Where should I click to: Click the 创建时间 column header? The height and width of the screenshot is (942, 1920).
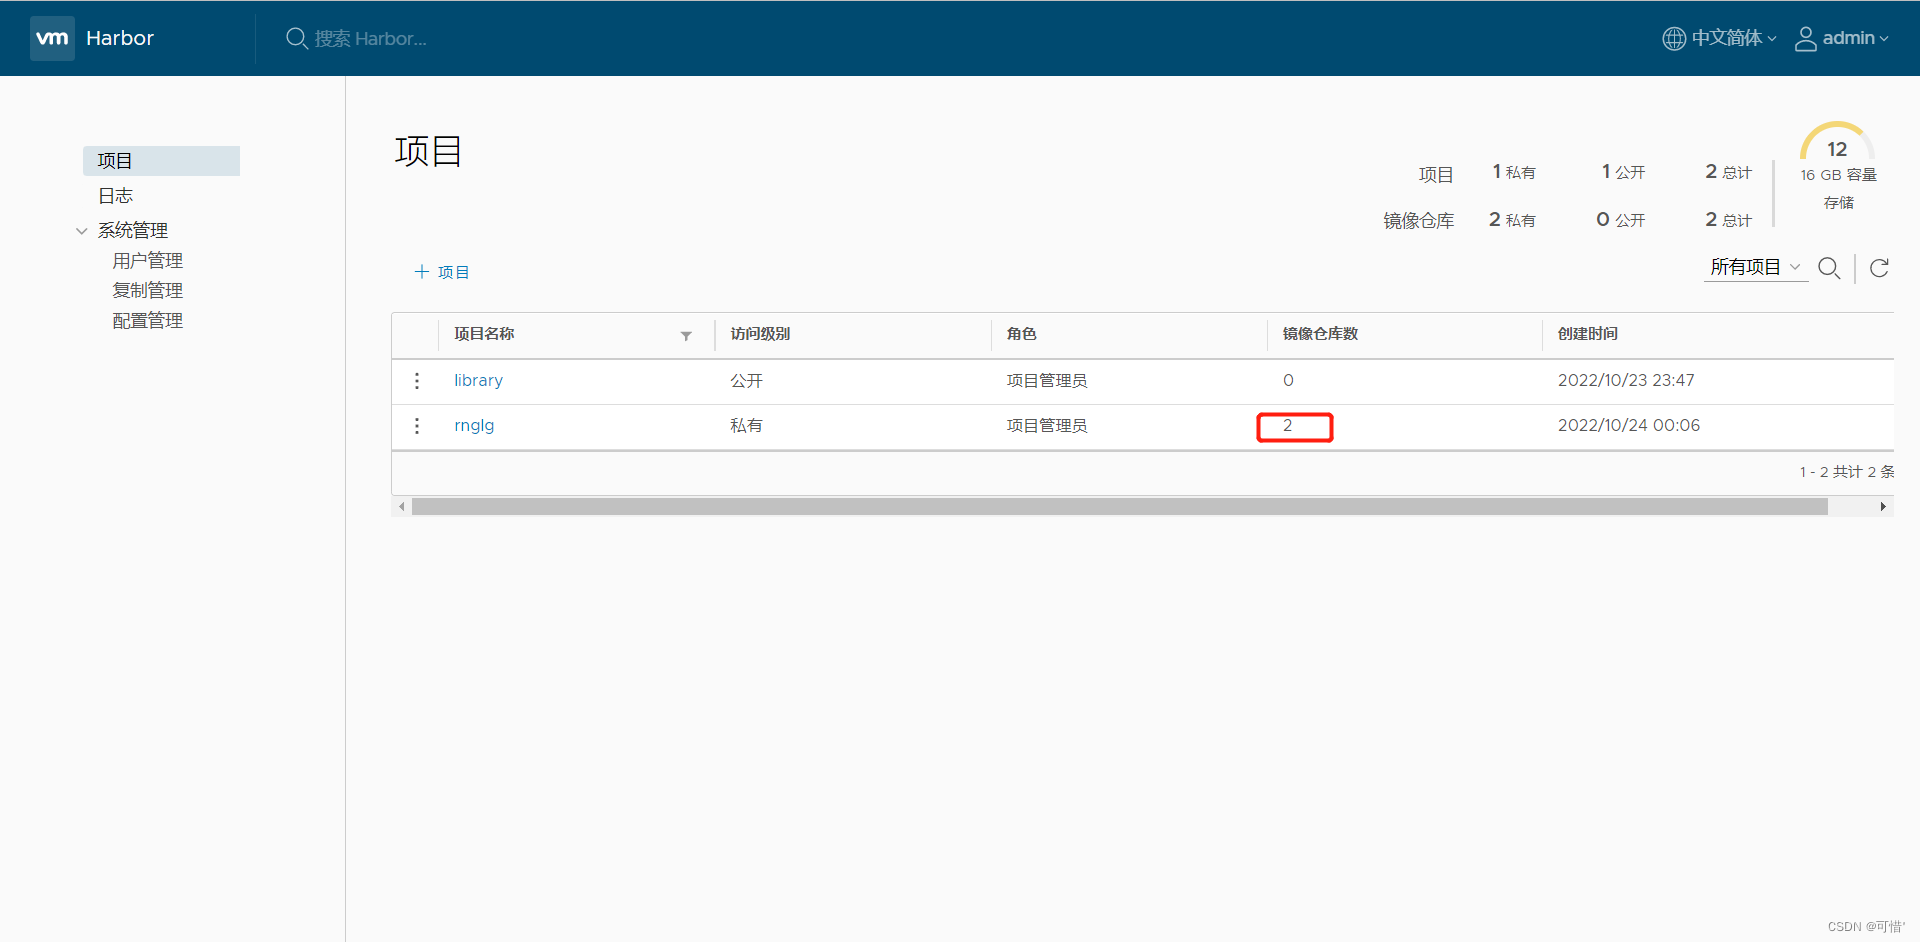pyautogui.click(x=1588, y=334)
